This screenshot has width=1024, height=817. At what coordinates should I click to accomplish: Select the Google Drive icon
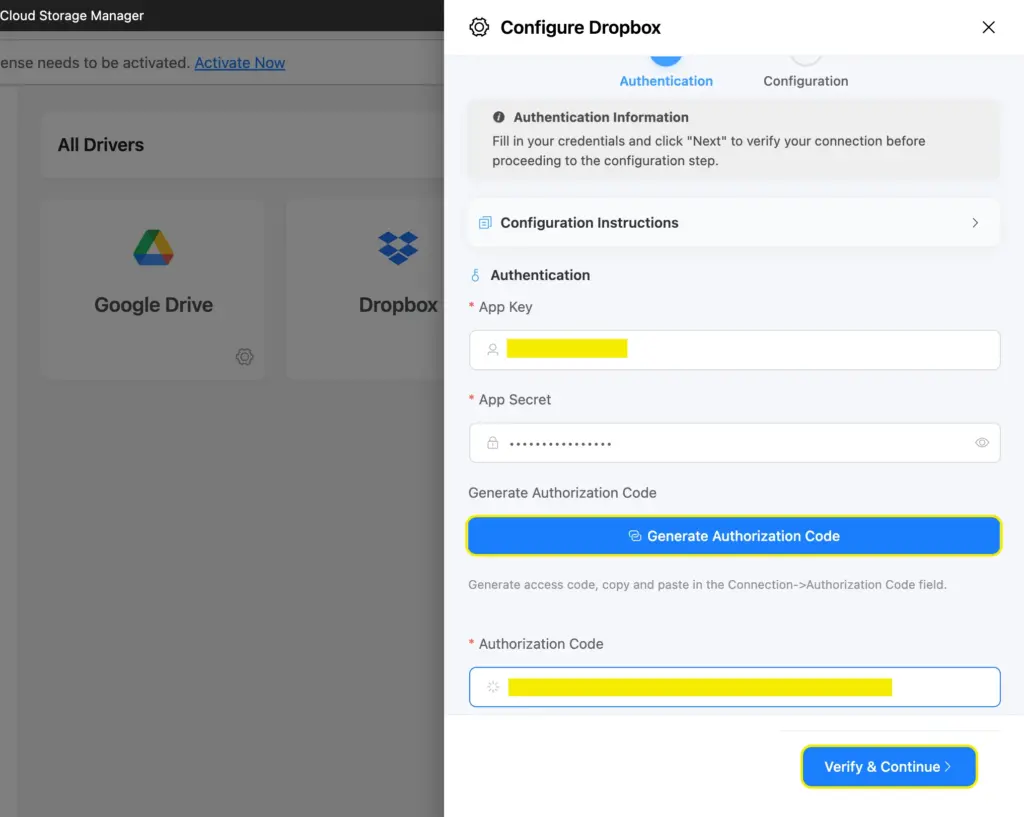152,247
